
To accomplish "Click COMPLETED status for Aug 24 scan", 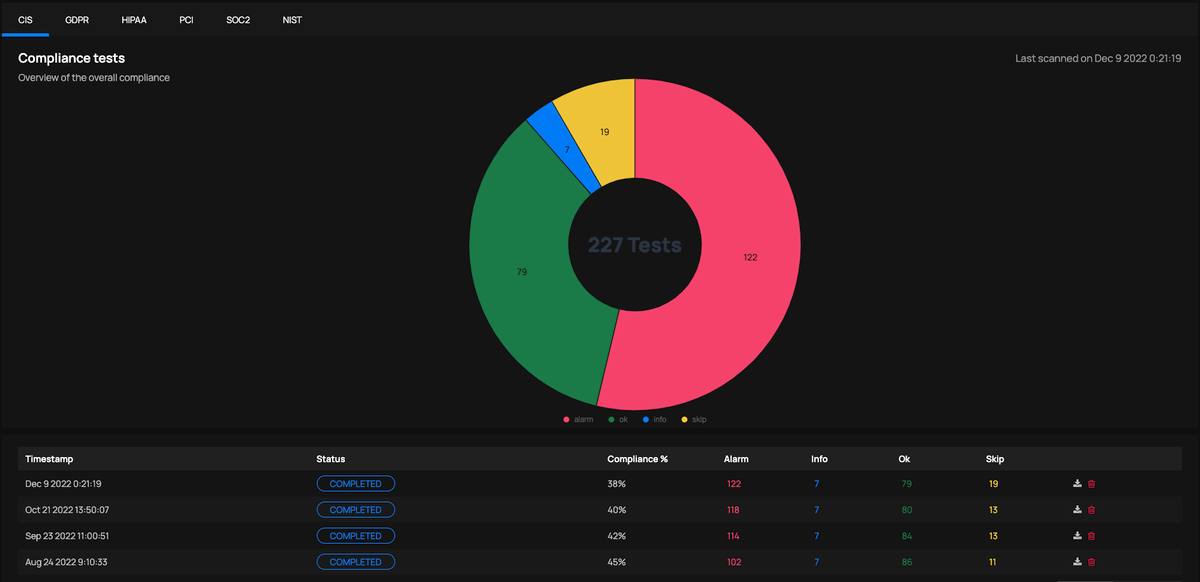I will coord(355,562).
